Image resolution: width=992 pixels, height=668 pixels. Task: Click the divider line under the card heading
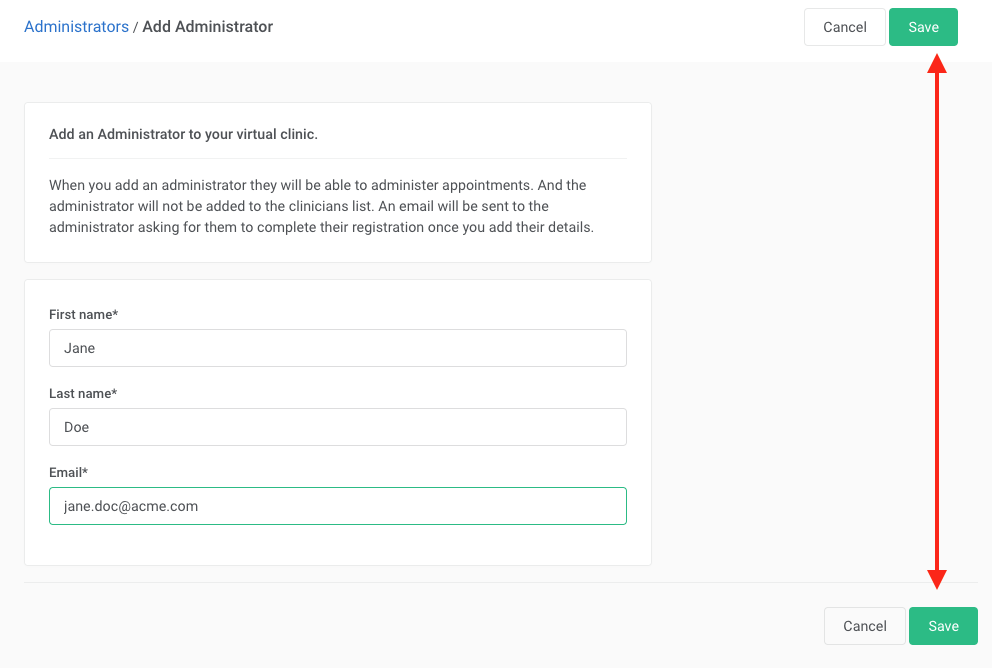point(338,158)
